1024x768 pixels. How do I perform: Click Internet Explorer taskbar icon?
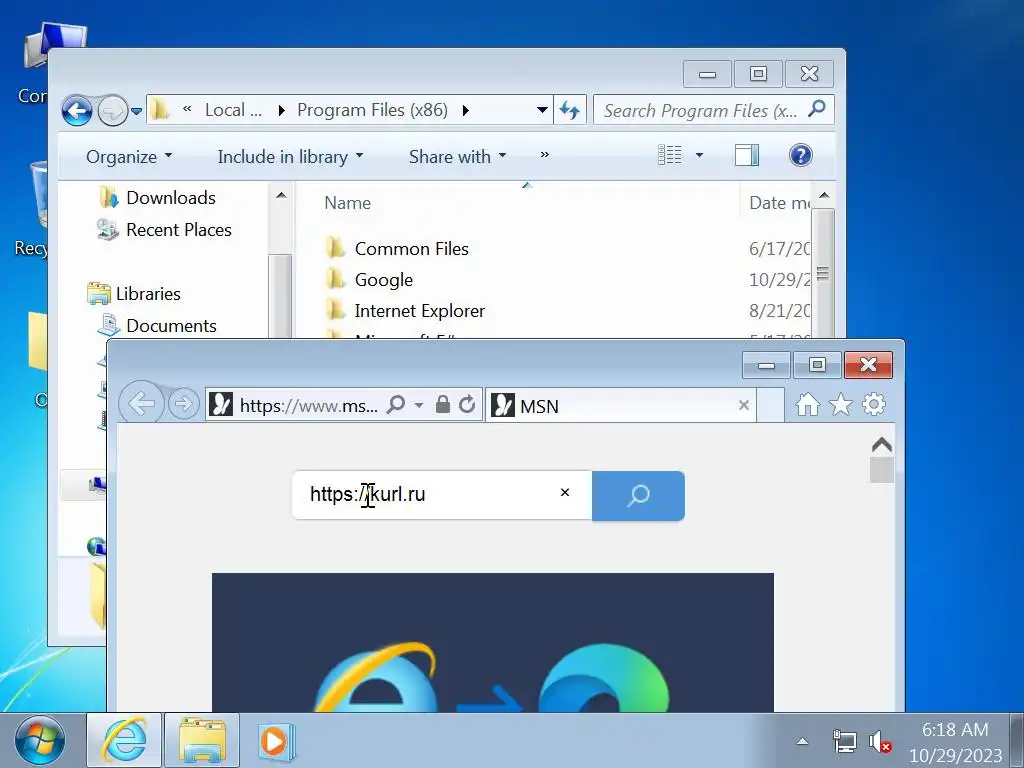point(124,741)
